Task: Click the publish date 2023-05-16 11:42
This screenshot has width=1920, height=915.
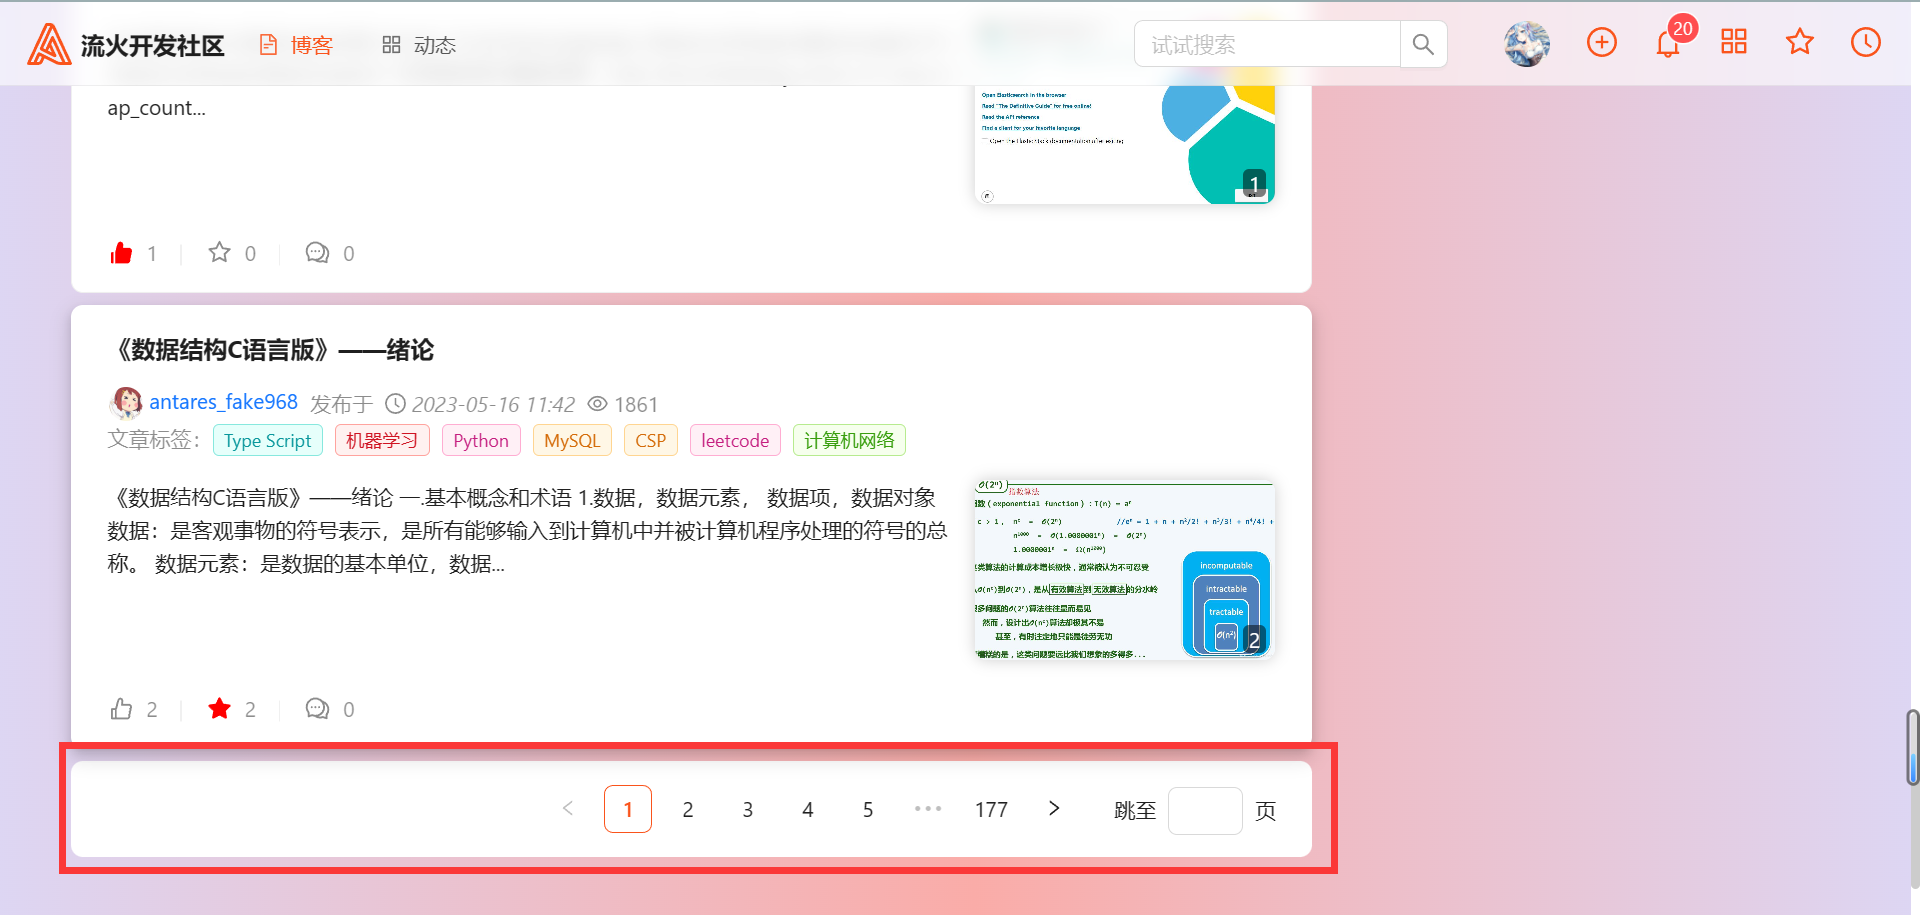Action: tap(493, 404)
